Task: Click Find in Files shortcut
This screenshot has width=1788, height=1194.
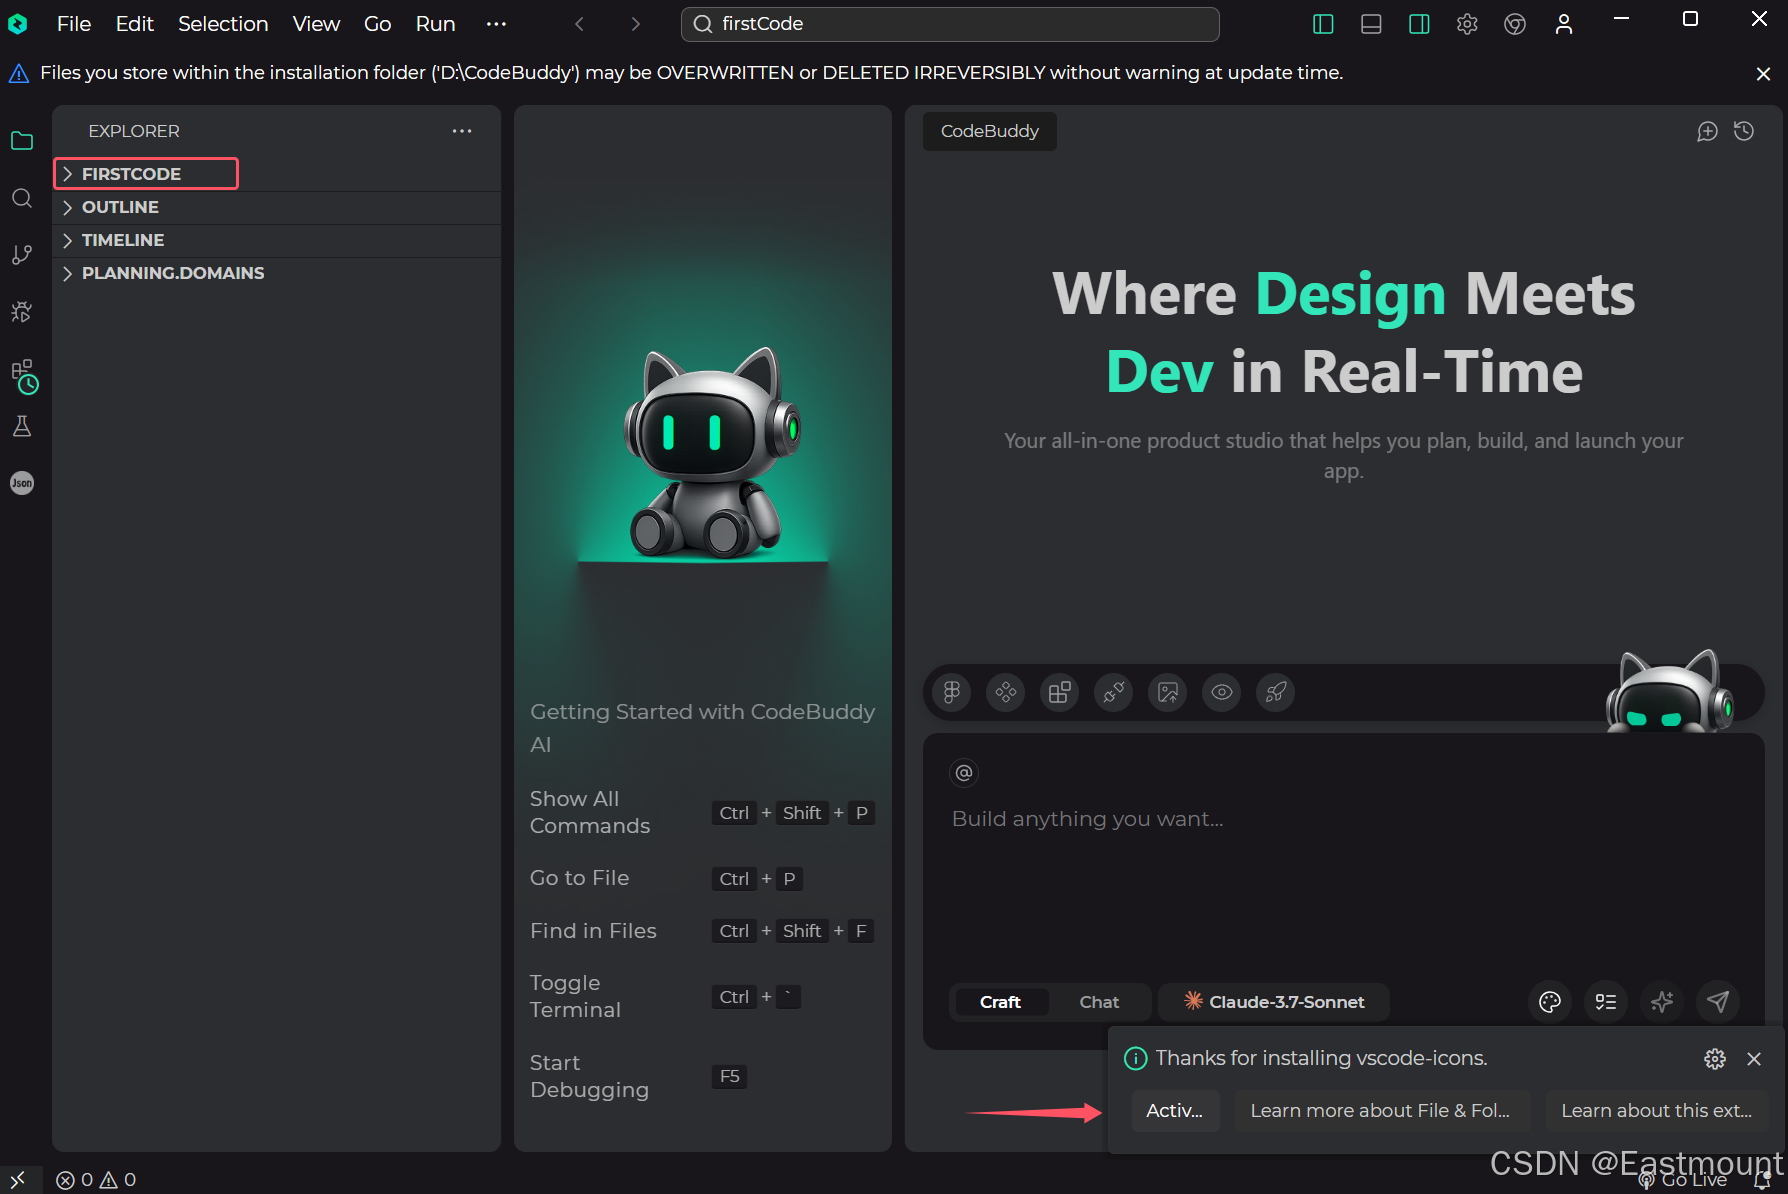Action: click(x=703, y=931)
